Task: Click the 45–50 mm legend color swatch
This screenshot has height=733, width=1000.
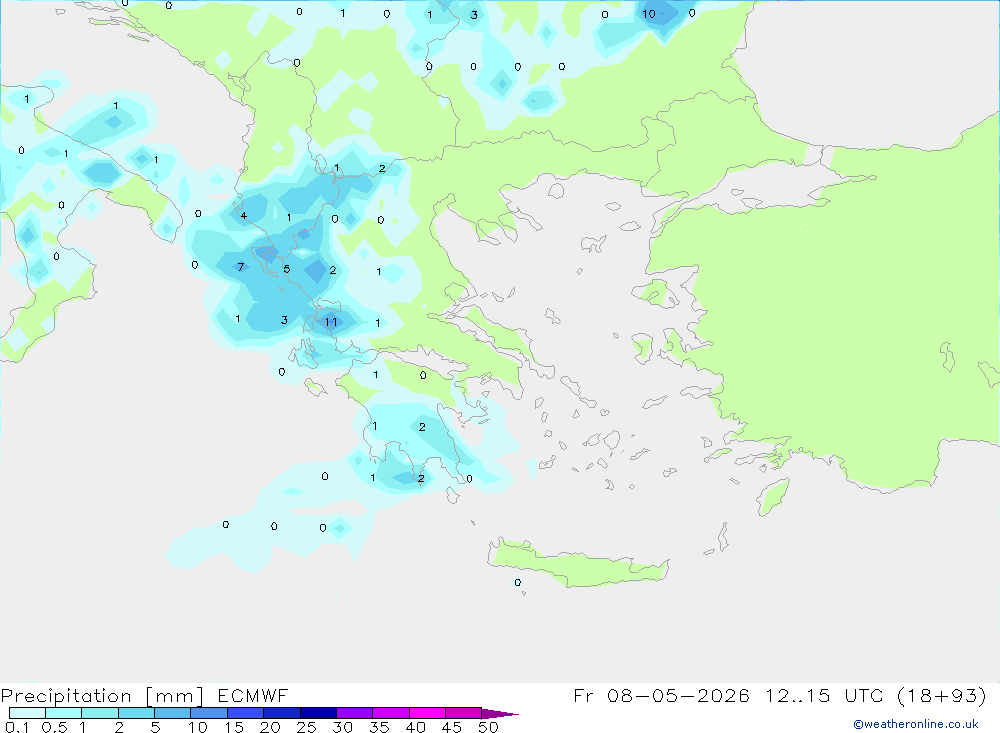Action: (463, 713)
